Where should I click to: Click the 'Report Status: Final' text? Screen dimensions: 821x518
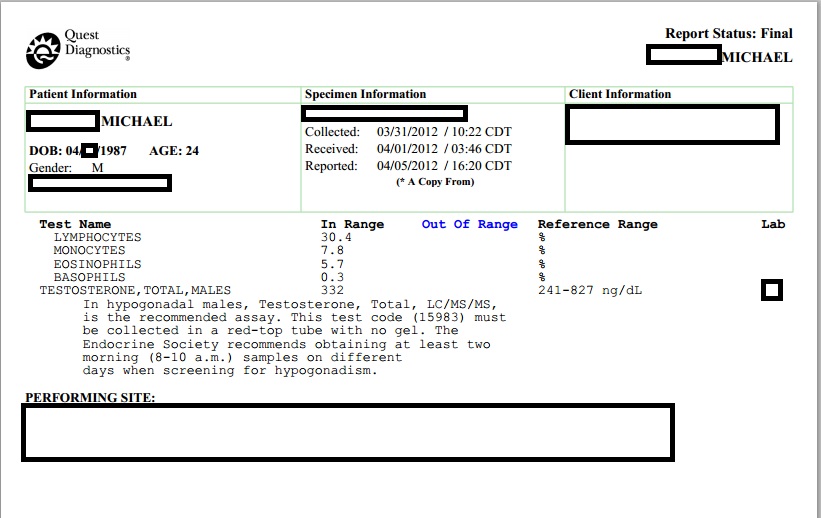click(728, 33)
